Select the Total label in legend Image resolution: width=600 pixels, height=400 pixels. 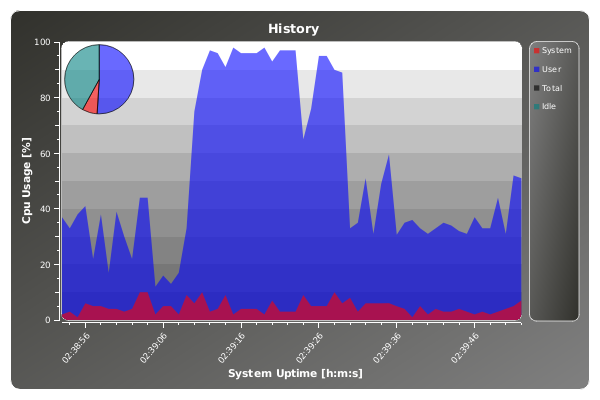[x=552, y=88]
